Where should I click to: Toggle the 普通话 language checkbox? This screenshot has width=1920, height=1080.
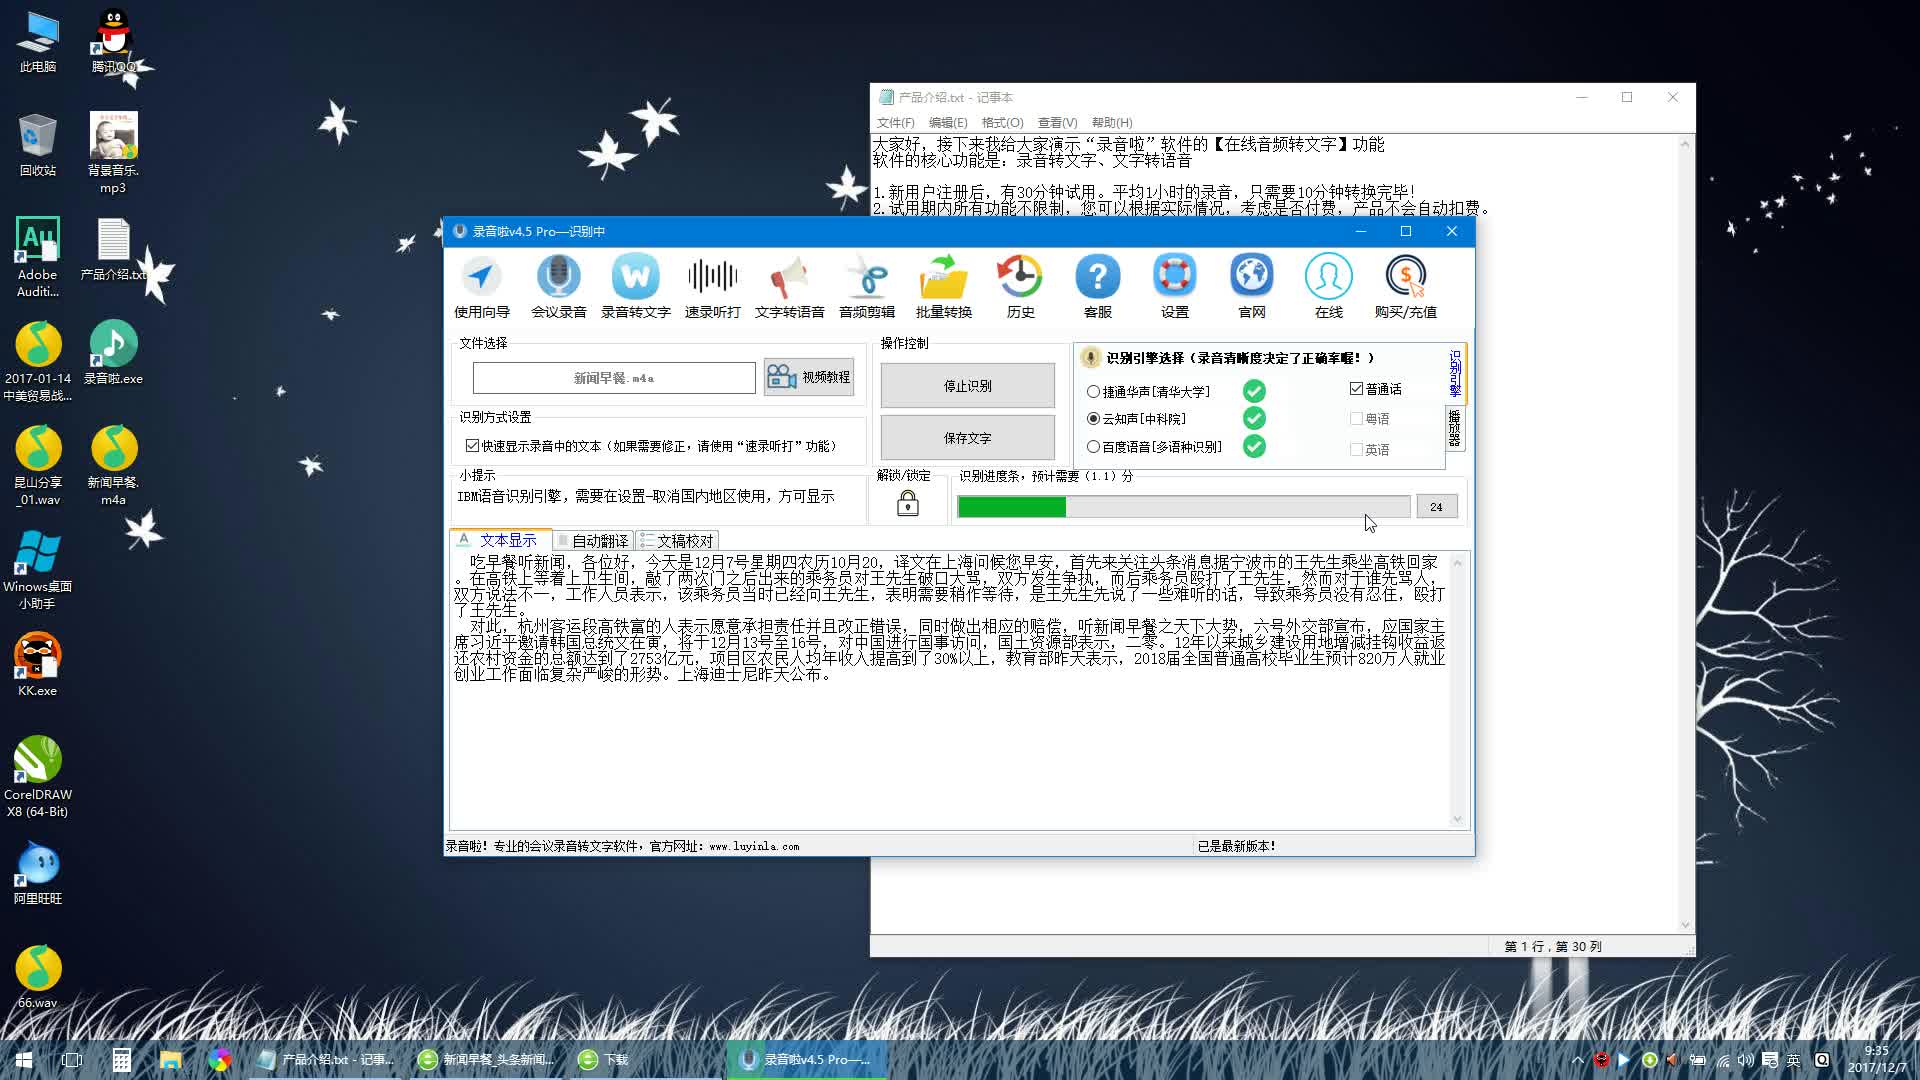(1357, 389)
